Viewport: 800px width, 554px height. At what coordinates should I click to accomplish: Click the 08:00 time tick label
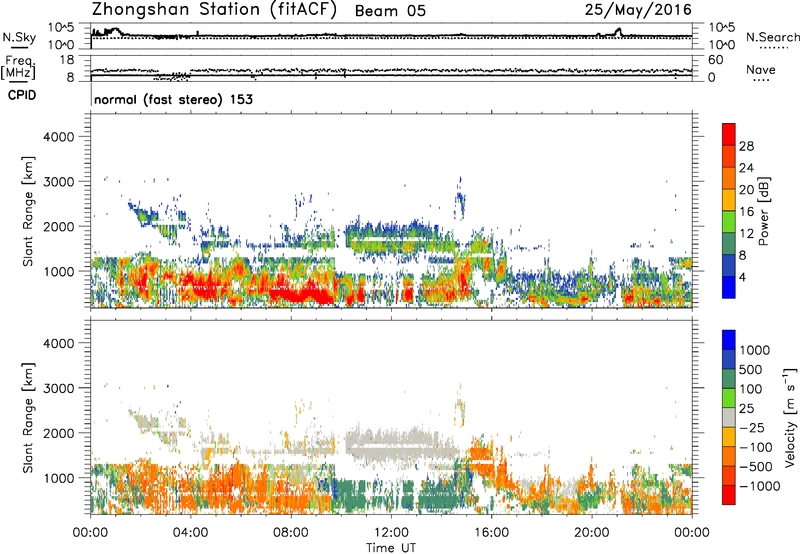(290, 533)
